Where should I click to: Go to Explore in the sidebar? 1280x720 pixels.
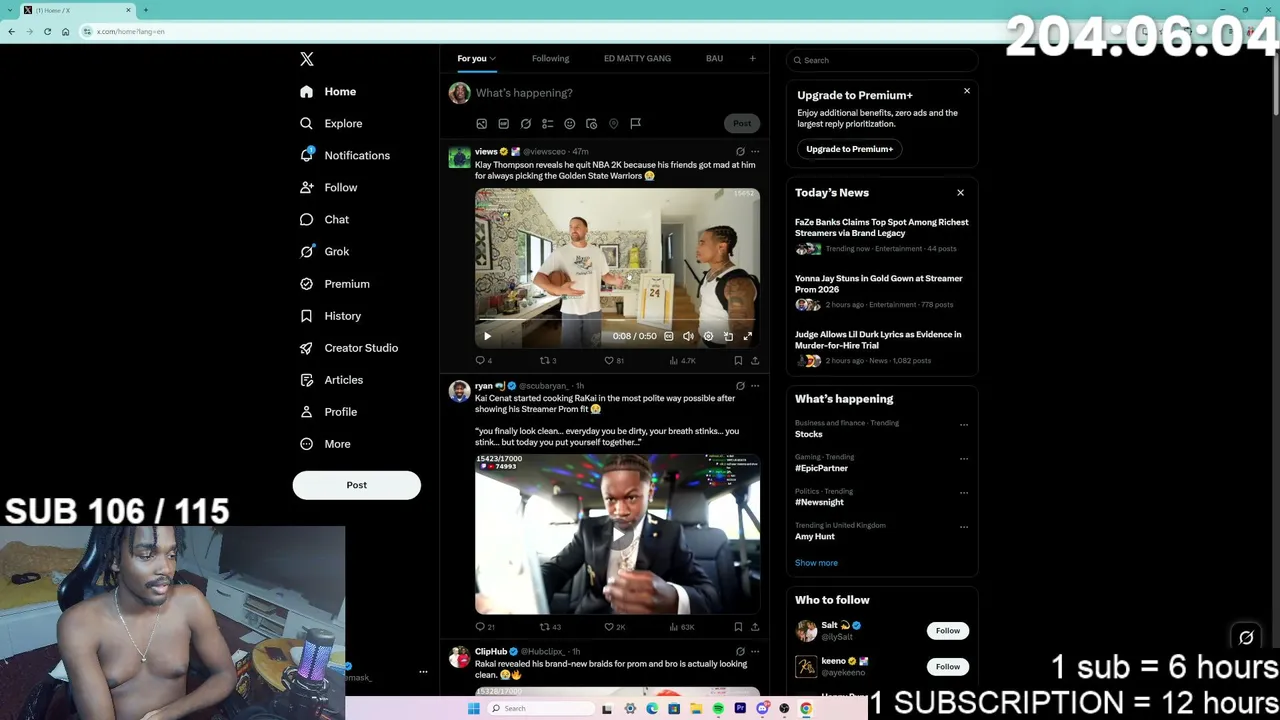click(x=331, y=123)
